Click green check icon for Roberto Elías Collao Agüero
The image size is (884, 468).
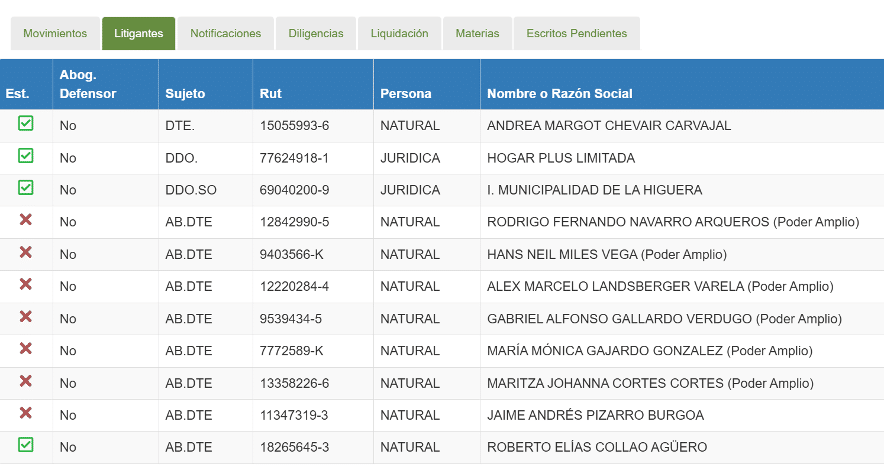pos(26,445)
